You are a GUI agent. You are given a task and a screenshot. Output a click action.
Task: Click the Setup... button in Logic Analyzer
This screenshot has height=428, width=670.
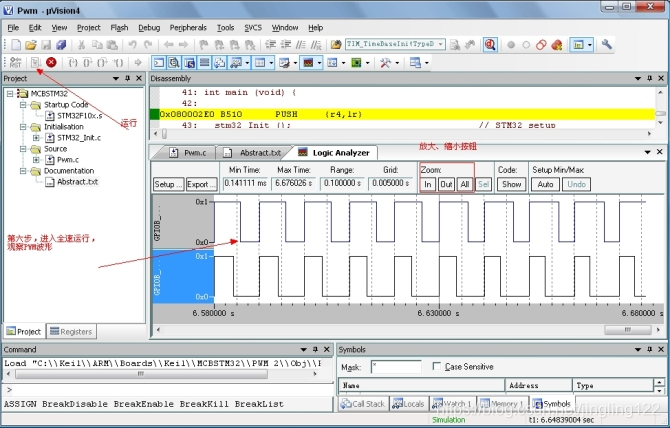[x=168, y=184]
